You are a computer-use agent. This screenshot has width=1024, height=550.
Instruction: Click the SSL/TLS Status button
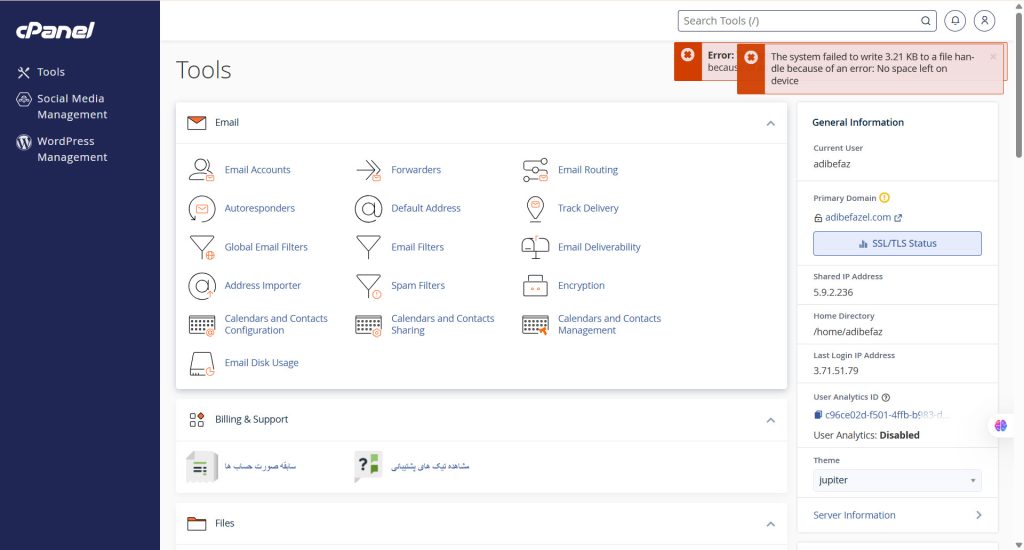click(897, 243)
